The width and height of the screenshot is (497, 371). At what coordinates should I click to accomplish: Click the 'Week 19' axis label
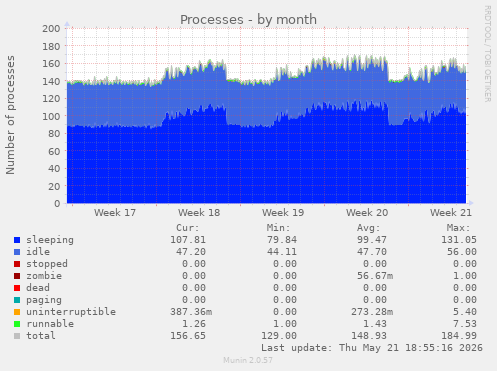283,213
